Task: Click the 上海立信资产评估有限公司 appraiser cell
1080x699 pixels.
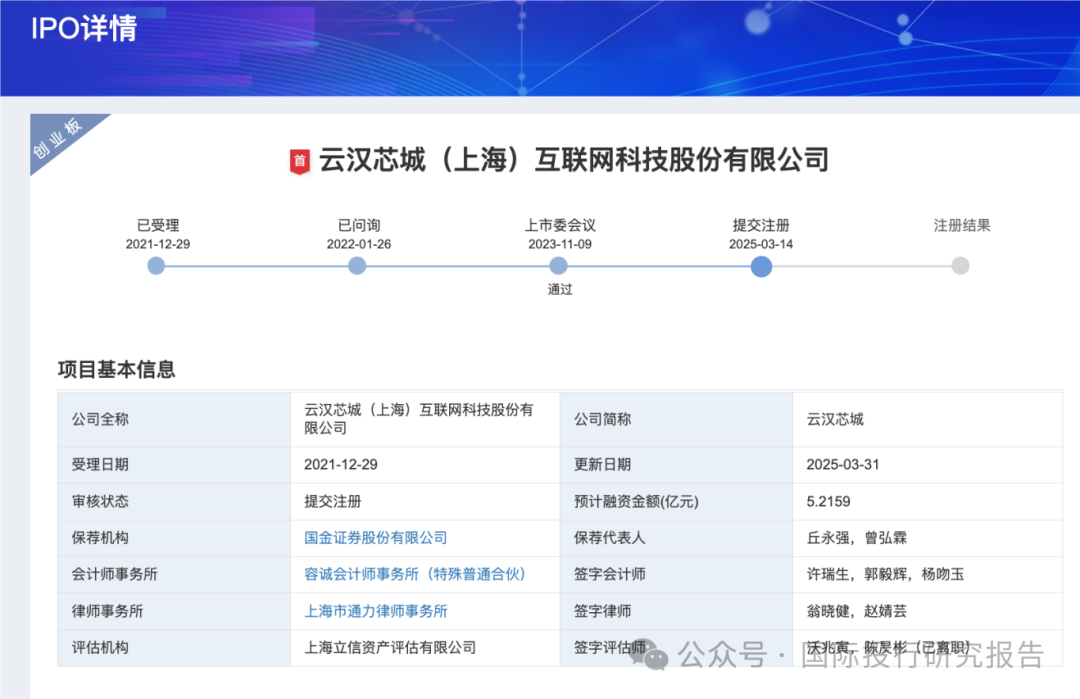Action: coord(389,647)
